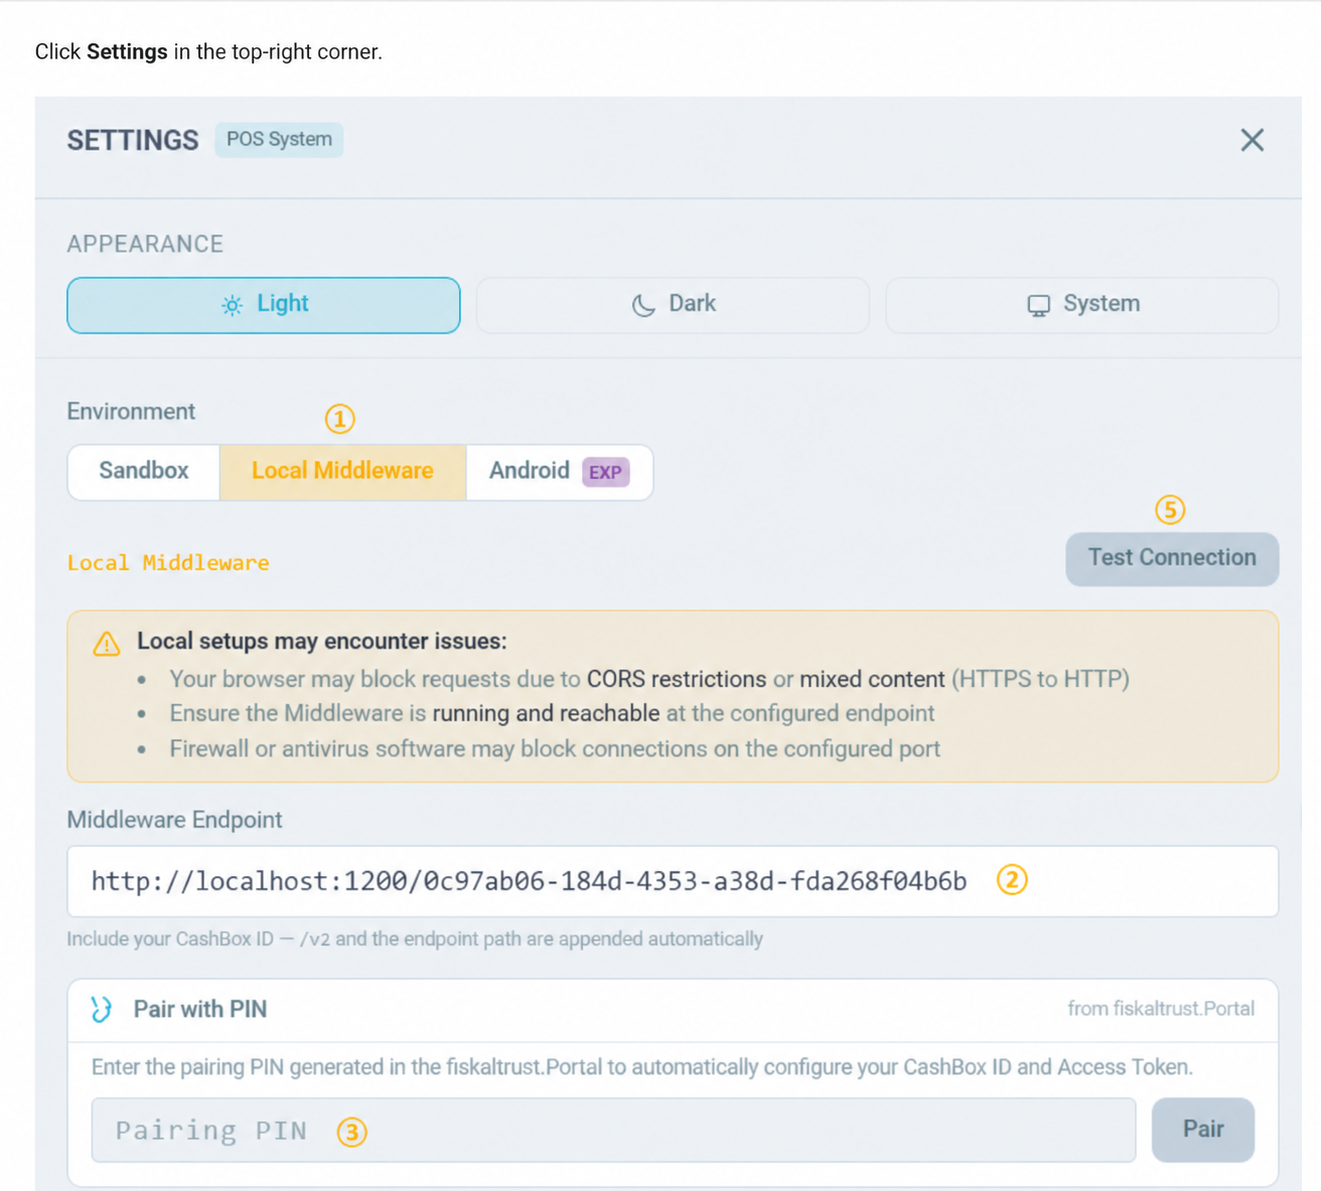Click into the Pairing PIN field

point(613,1130)
